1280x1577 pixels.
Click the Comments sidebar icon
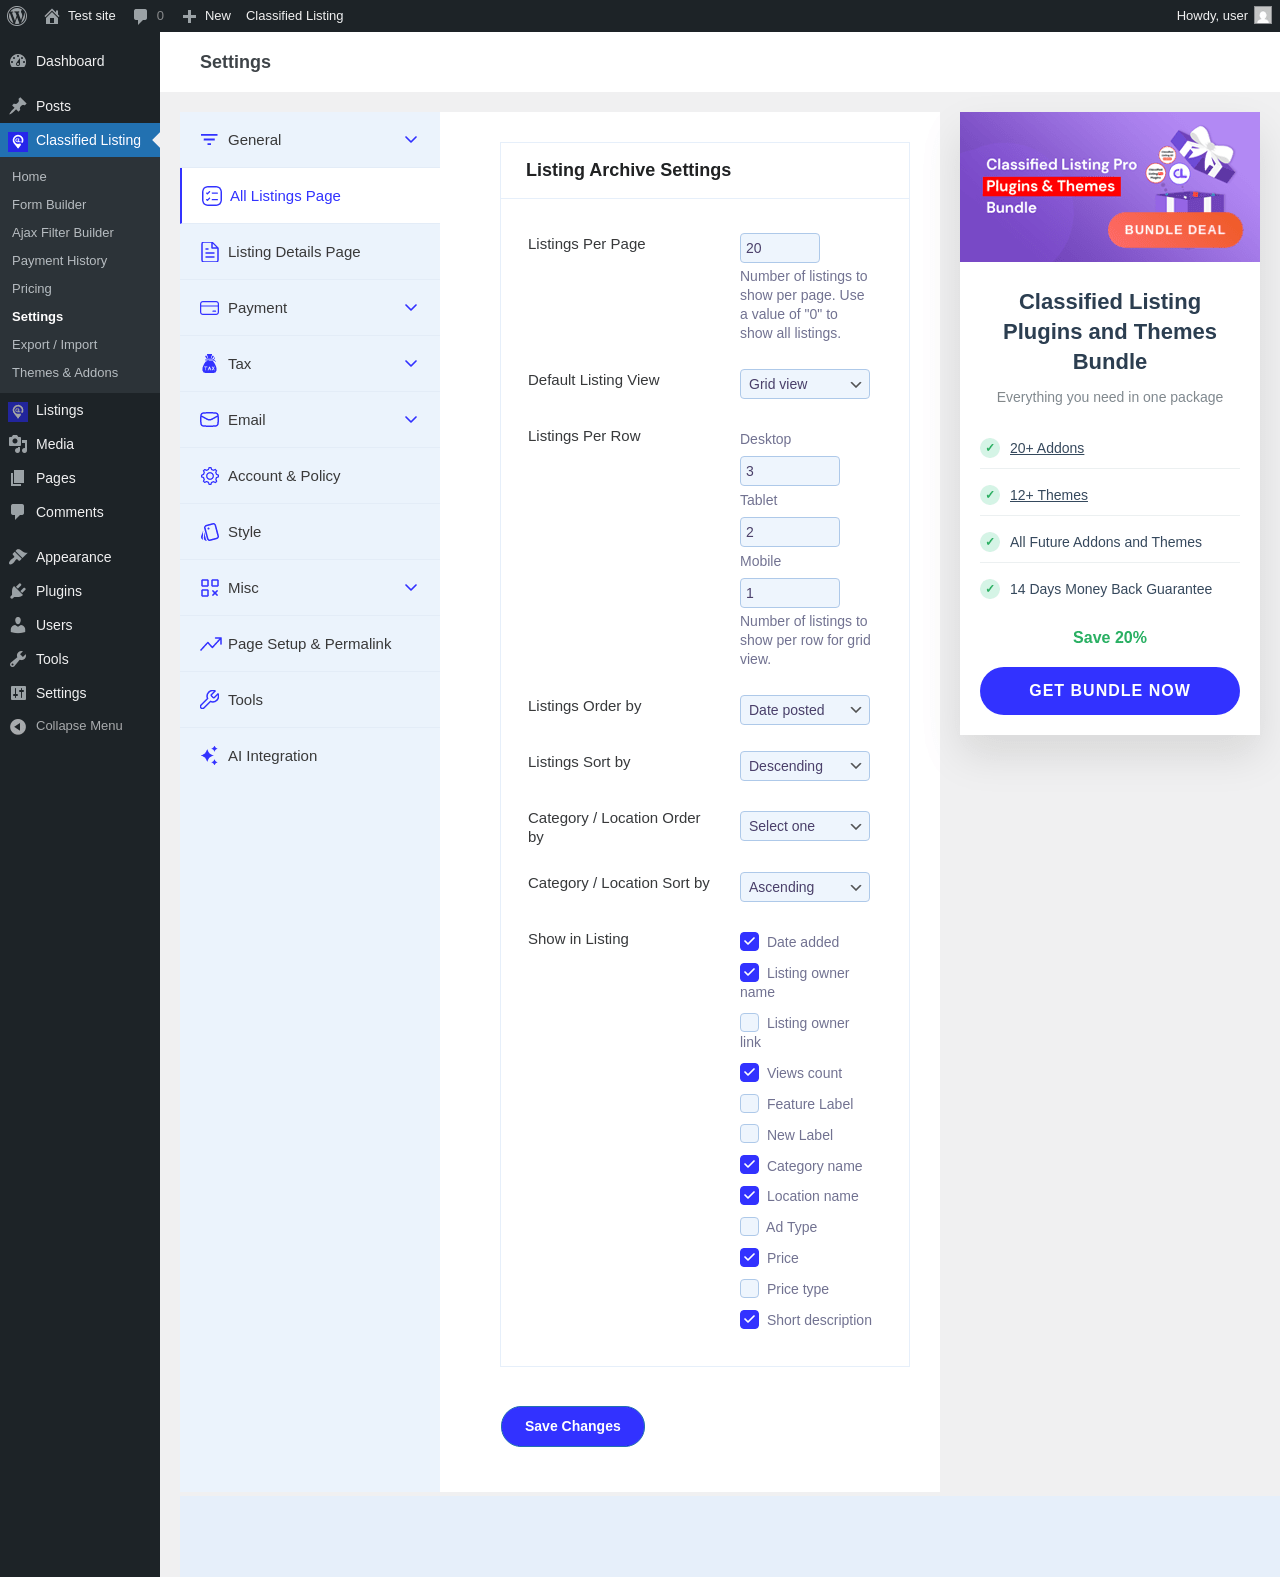[x=18, y=512]
